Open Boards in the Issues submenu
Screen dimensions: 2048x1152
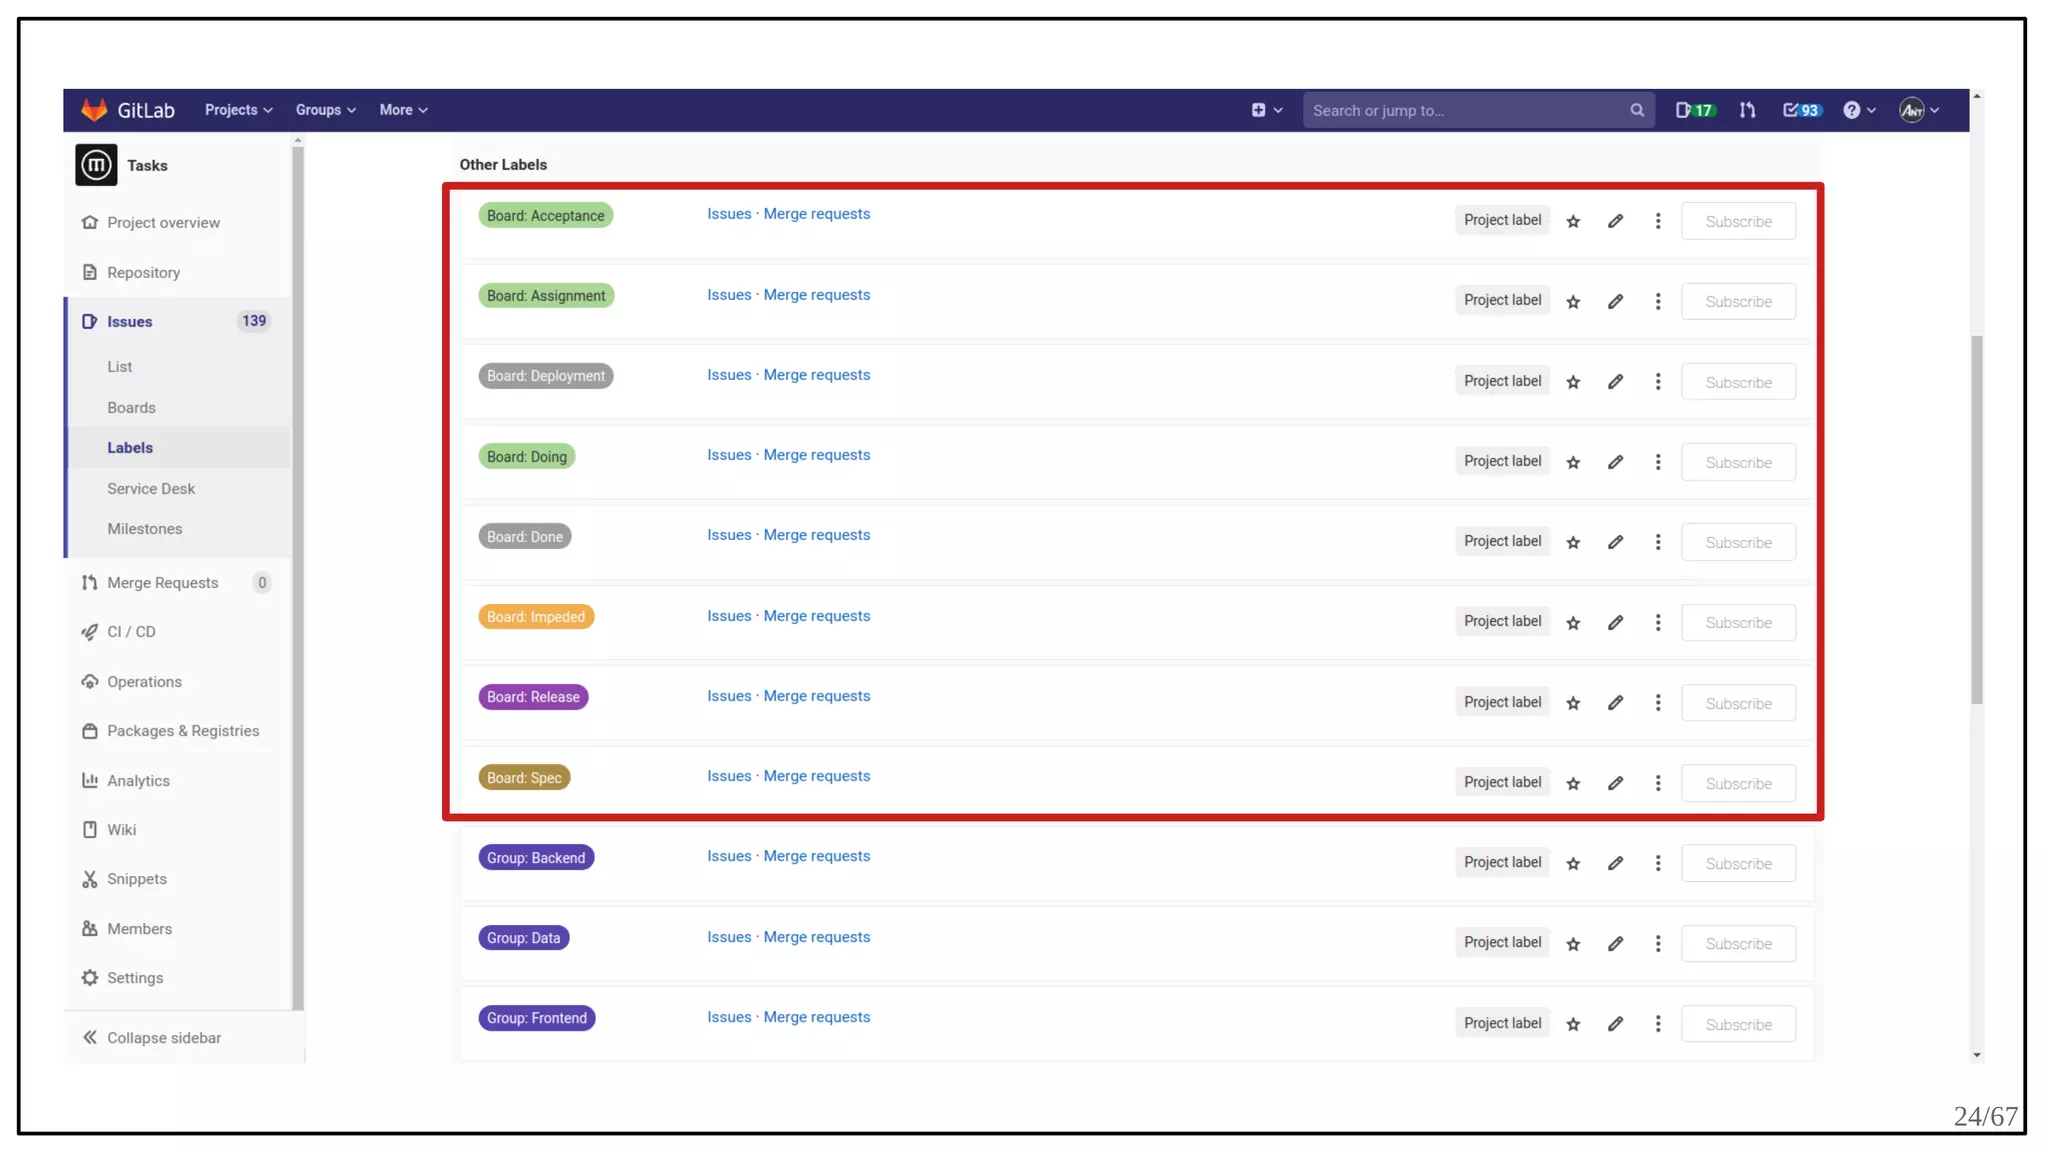131,408
